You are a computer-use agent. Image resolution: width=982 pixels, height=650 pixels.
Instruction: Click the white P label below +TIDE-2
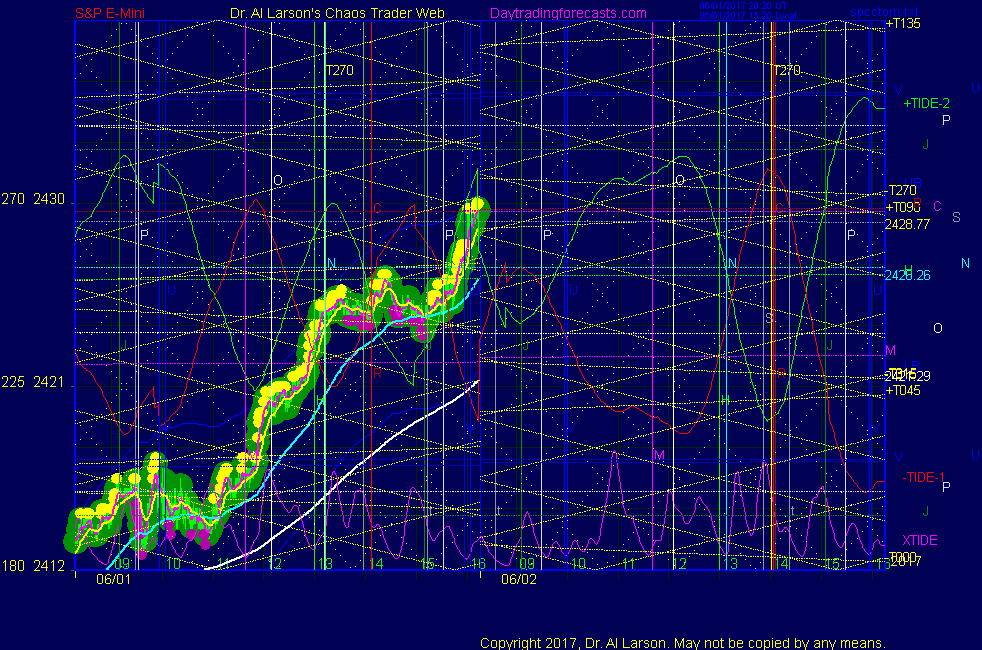tap(946, 120)
